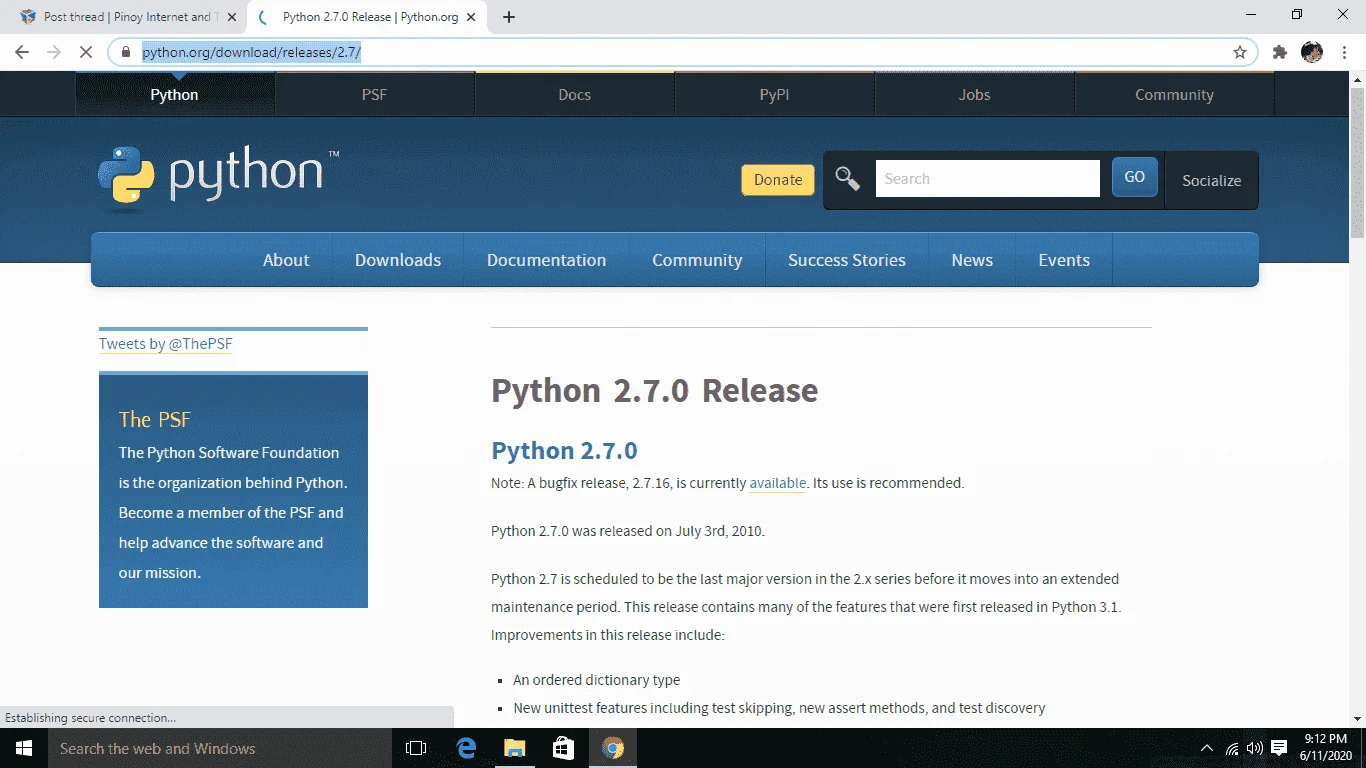Open the volume speaker tray icon
The image size is (1366, 768).
pos(1254,748)
